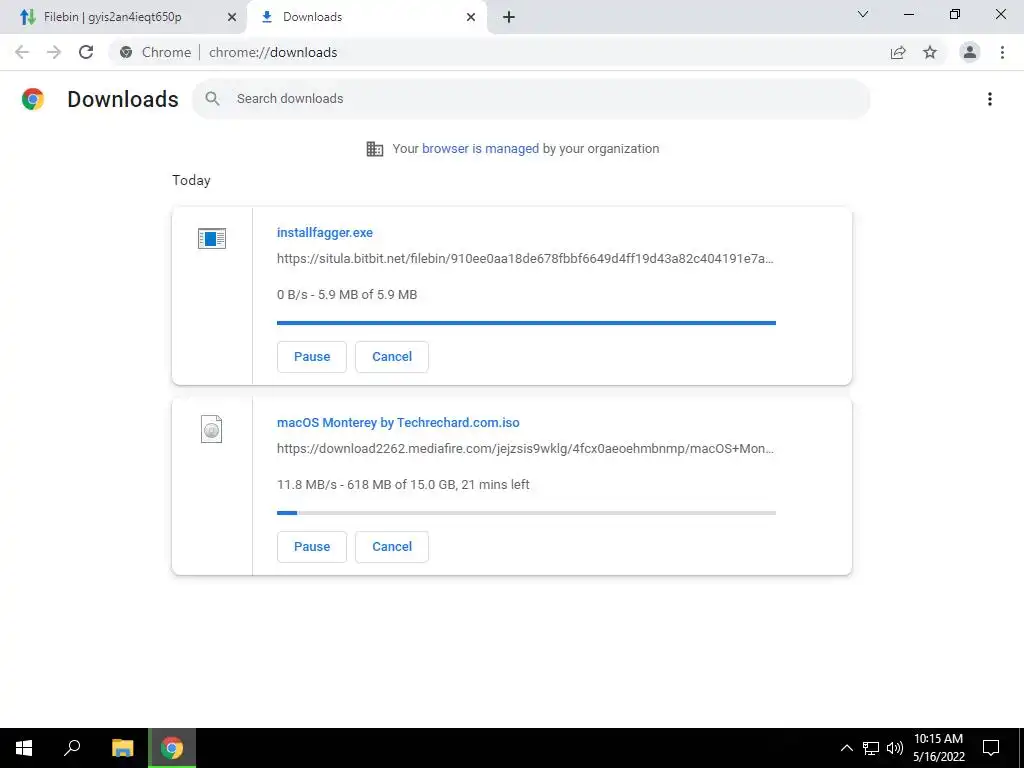Cancel the installfagger.exe download
The width and height of the screenshot is (1024, 768).
point(392,357)
